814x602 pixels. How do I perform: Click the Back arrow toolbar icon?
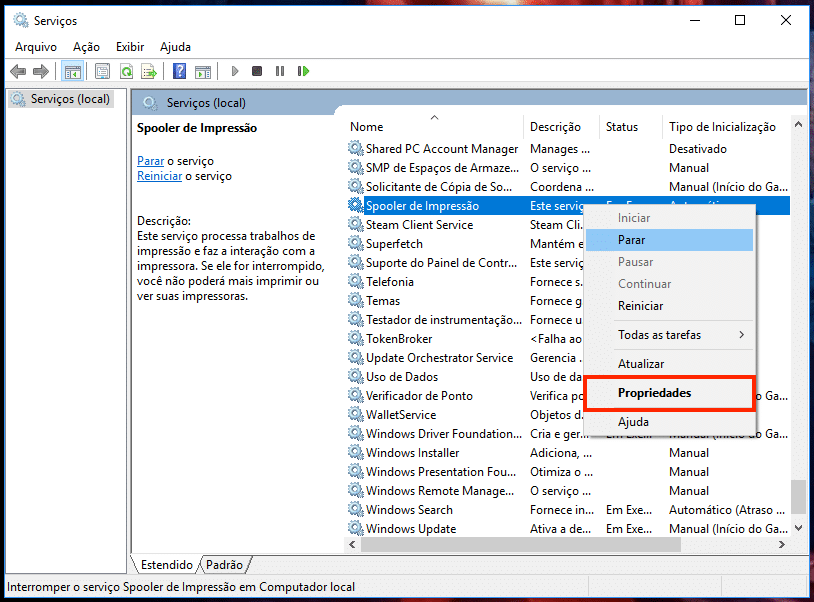(x=17, y=71)
